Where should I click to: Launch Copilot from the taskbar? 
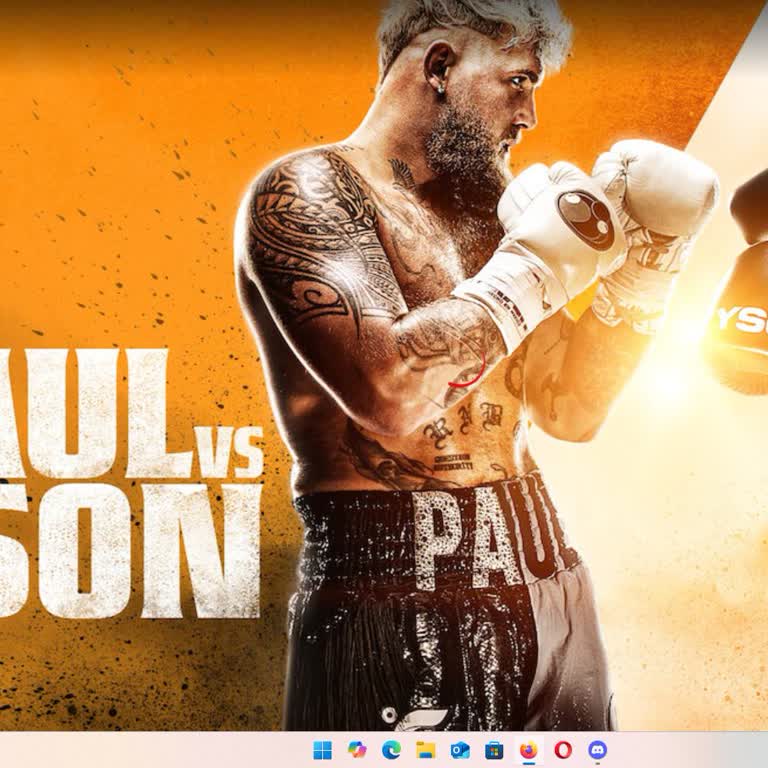click(357, 750)
